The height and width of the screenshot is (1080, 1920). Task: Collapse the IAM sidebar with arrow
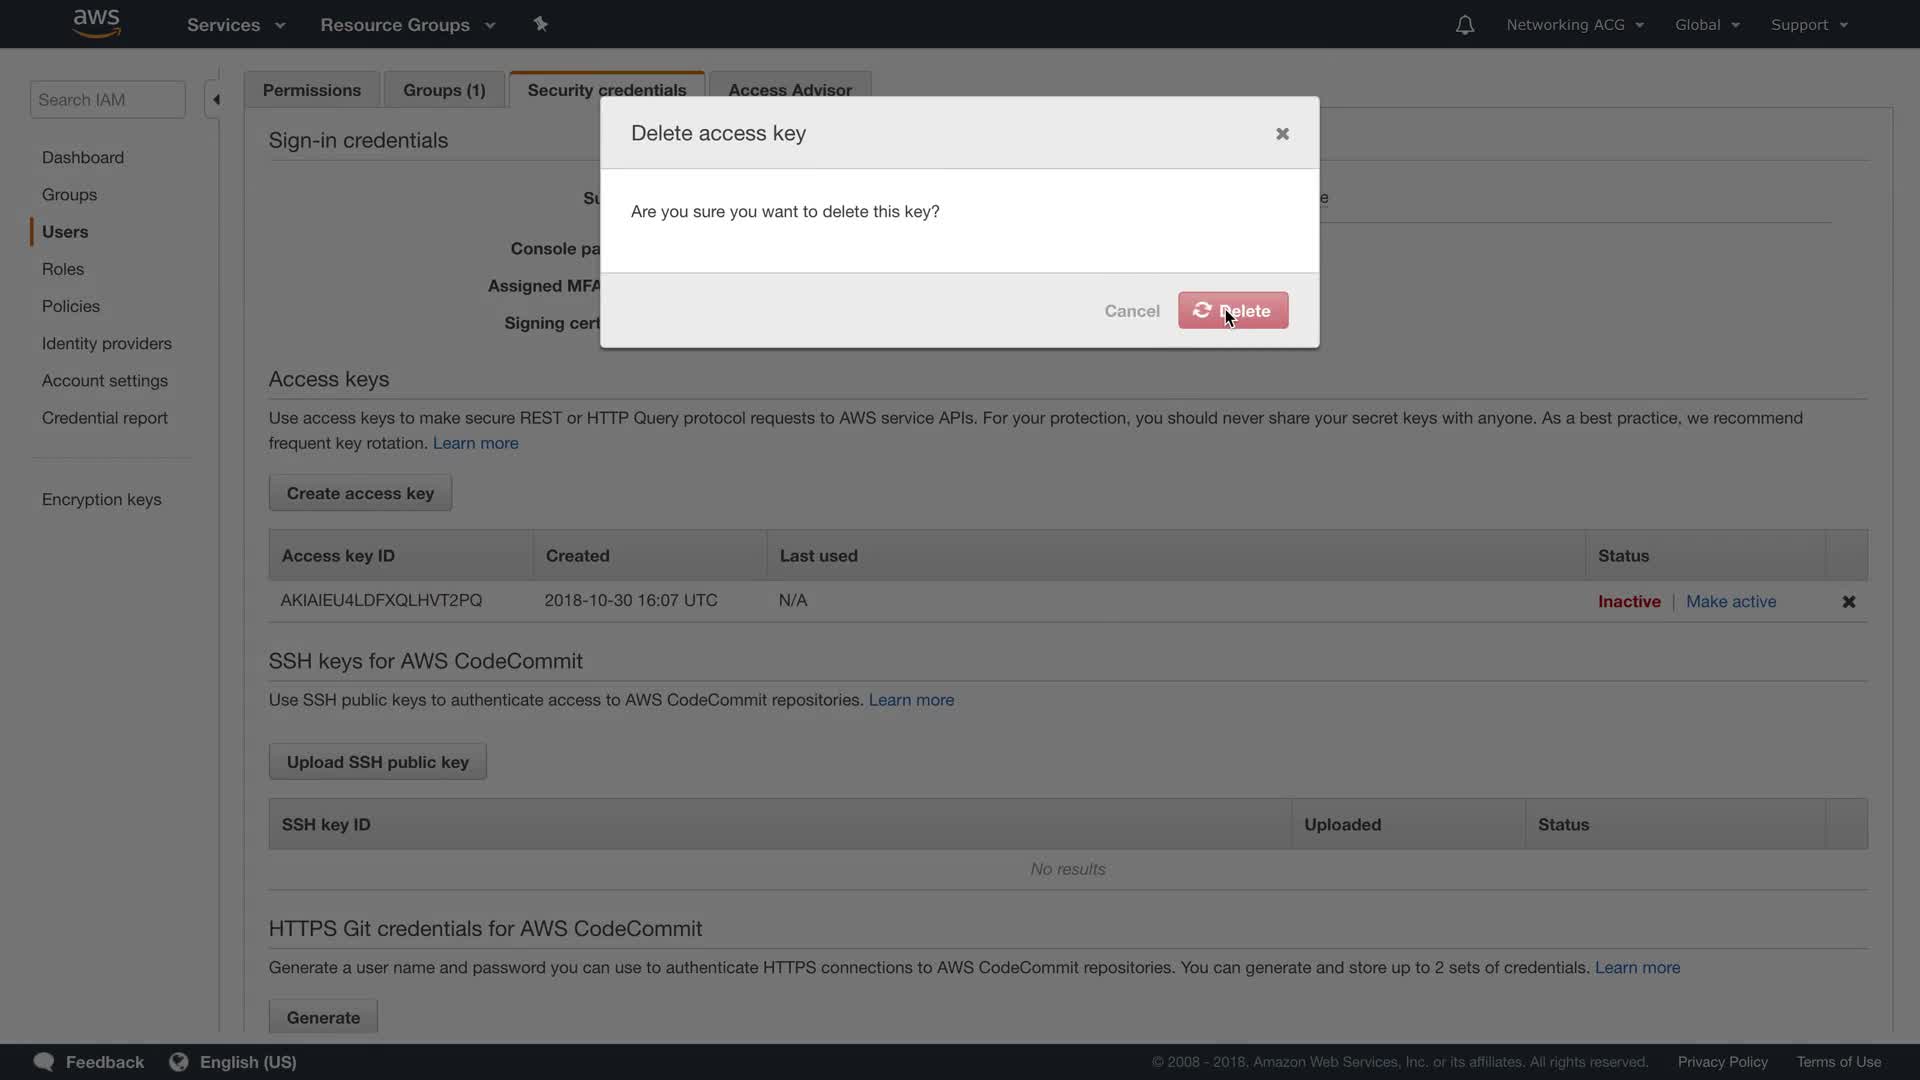point(216,100)
